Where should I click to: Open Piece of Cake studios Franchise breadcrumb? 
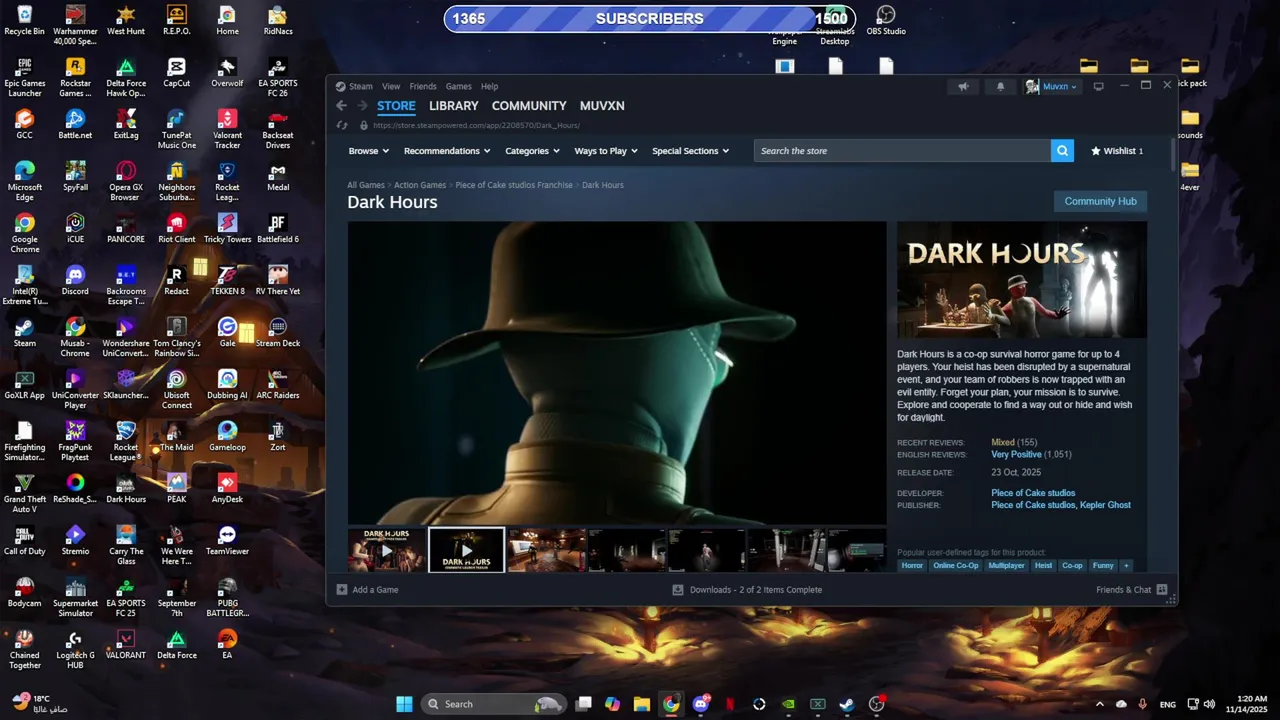(x=514, y=185)
